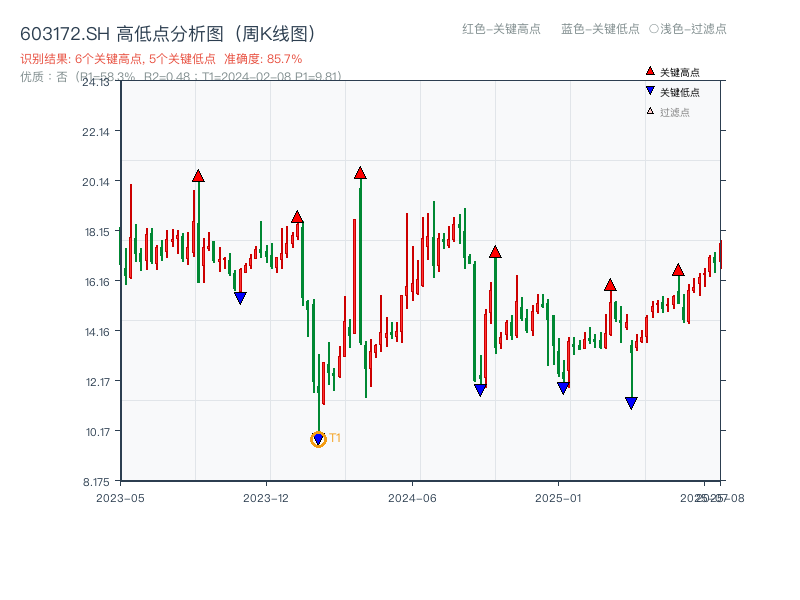800x600 pixels.
Task: Click the highest red triangle near 2024-06
Action: coord(360,173)
